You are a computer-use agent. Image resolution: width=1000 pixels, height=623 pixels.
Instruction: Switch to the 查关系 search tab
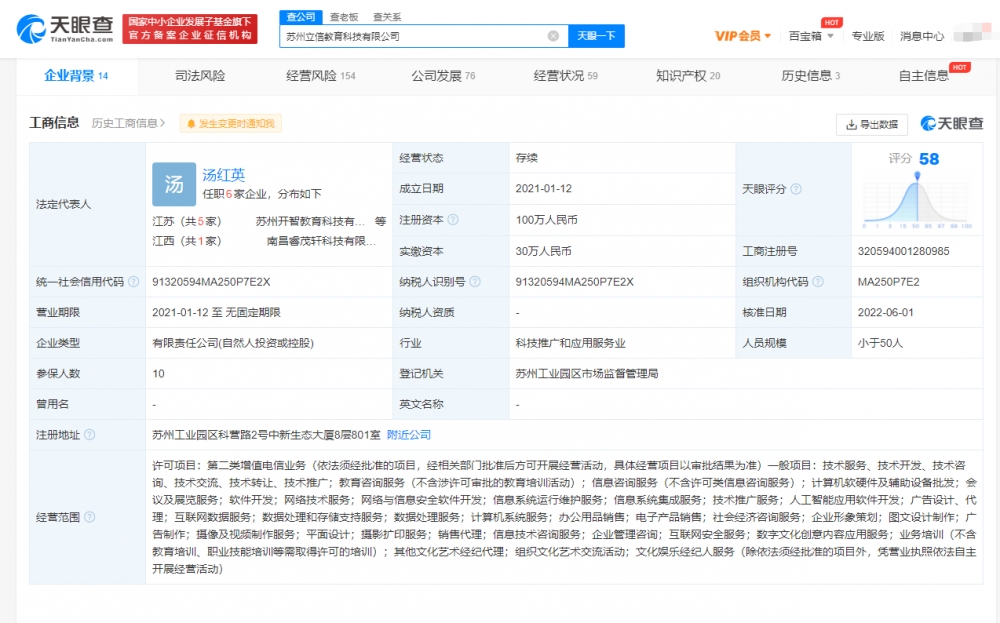387,17
